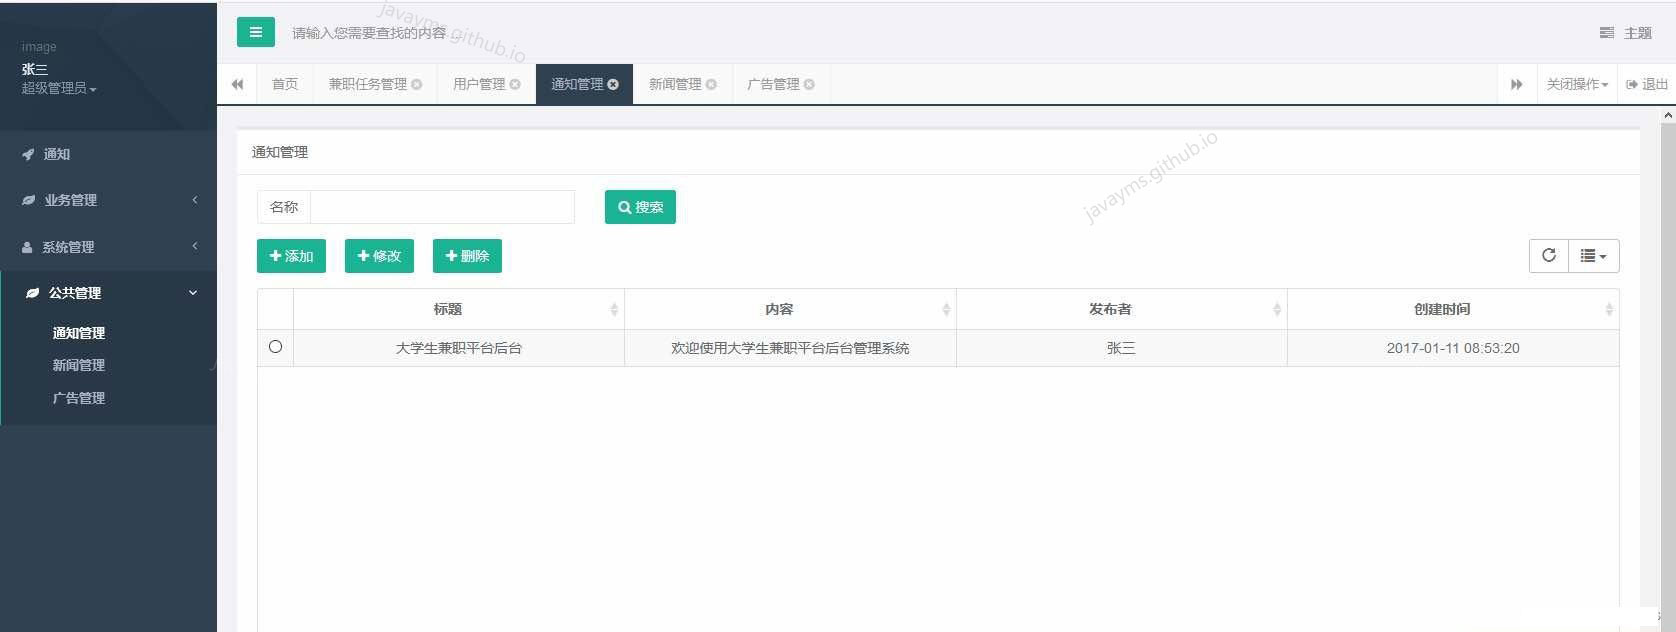Click the user name 张三 in the sidebar
This screenshot has height=632, width=1676.
point(35,69)
